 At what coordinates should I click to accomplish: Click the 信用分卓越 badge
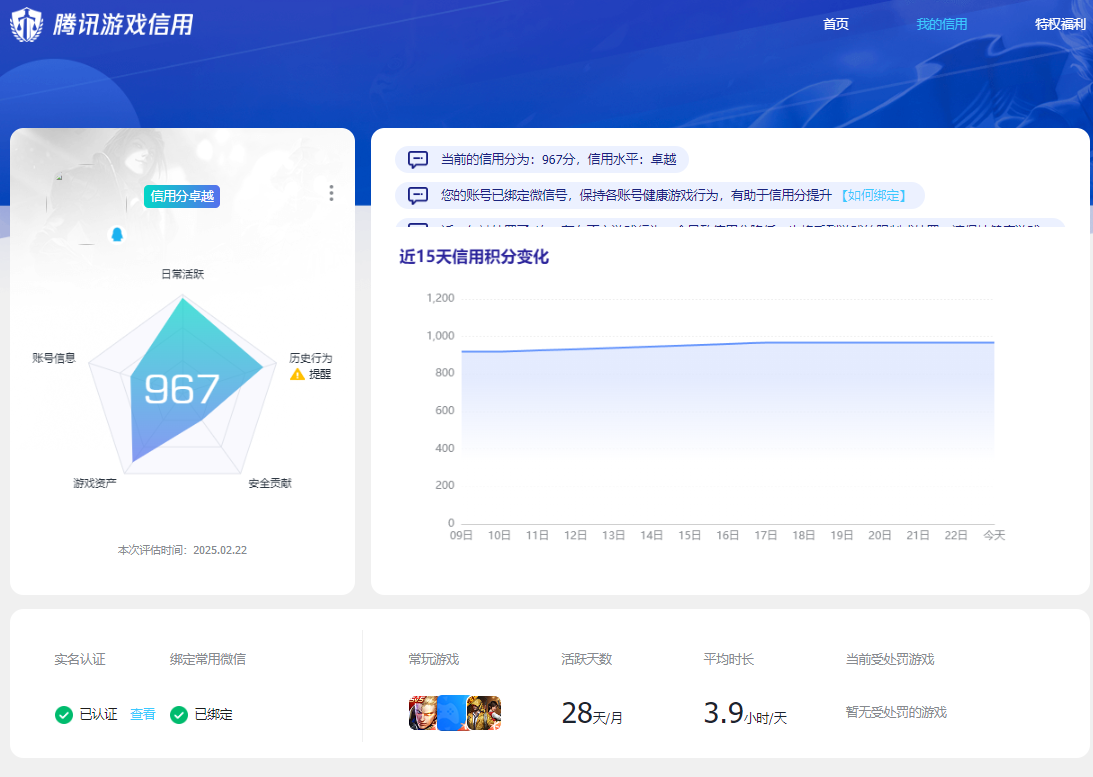click(182, 197)
